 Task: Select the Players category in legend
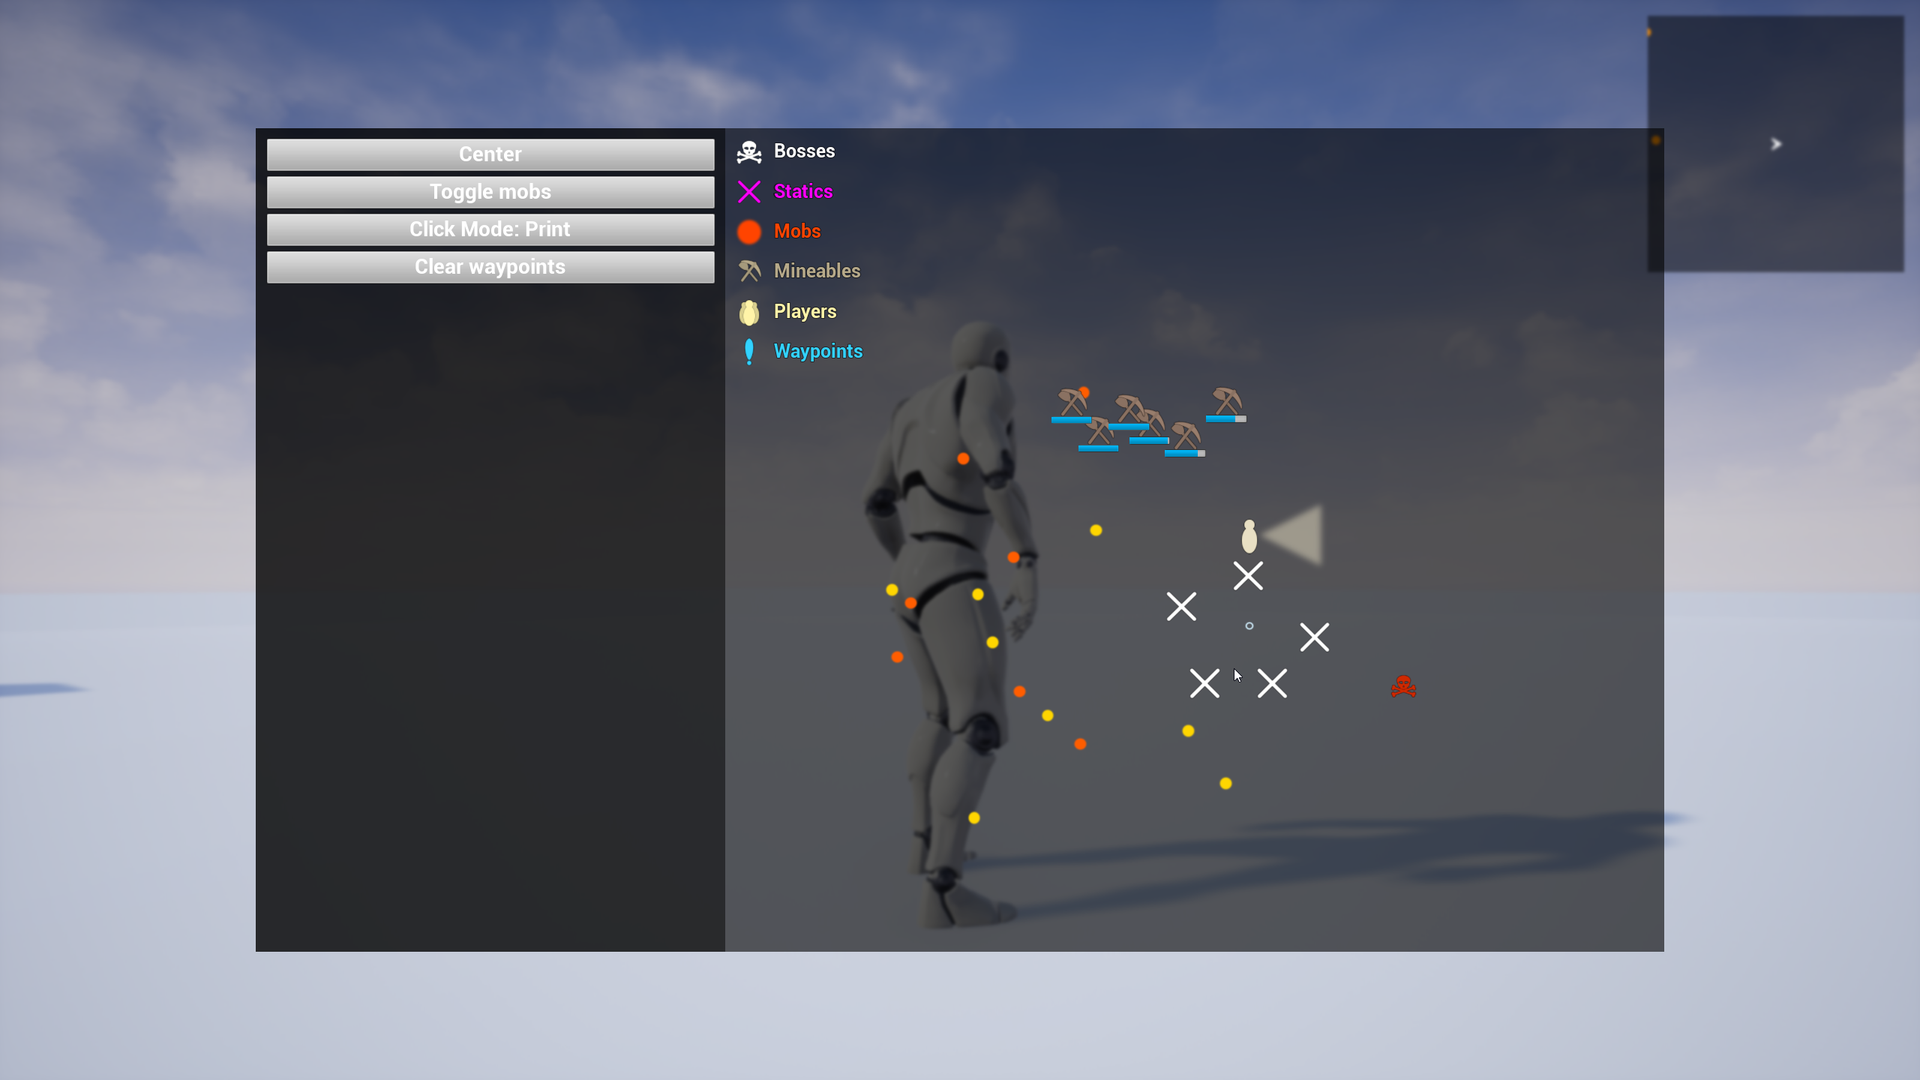tap(804, 310)
